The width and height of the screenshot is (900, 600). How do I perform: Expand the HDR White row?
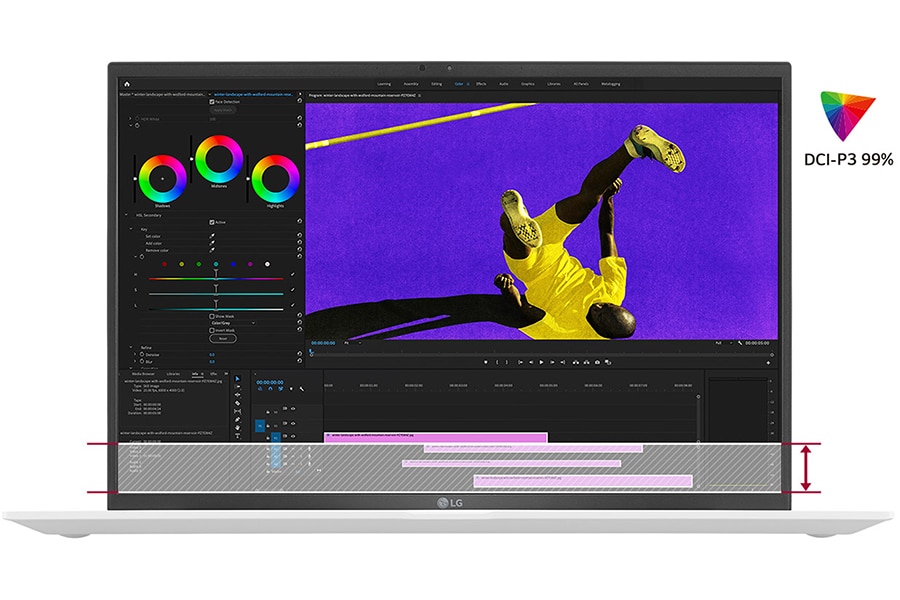130,118
